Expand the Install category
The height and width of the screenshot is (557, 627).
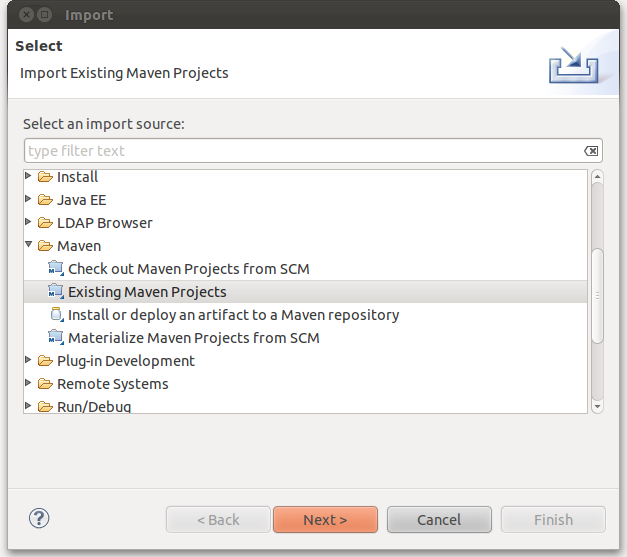[29, 177]
